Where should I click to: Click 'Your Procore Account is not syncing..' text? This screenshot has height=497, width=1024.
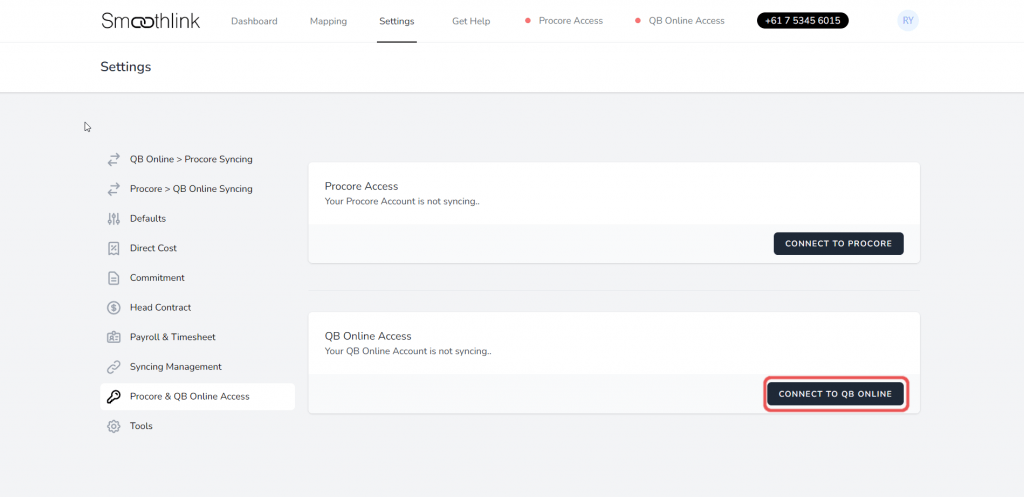(402, 201)
